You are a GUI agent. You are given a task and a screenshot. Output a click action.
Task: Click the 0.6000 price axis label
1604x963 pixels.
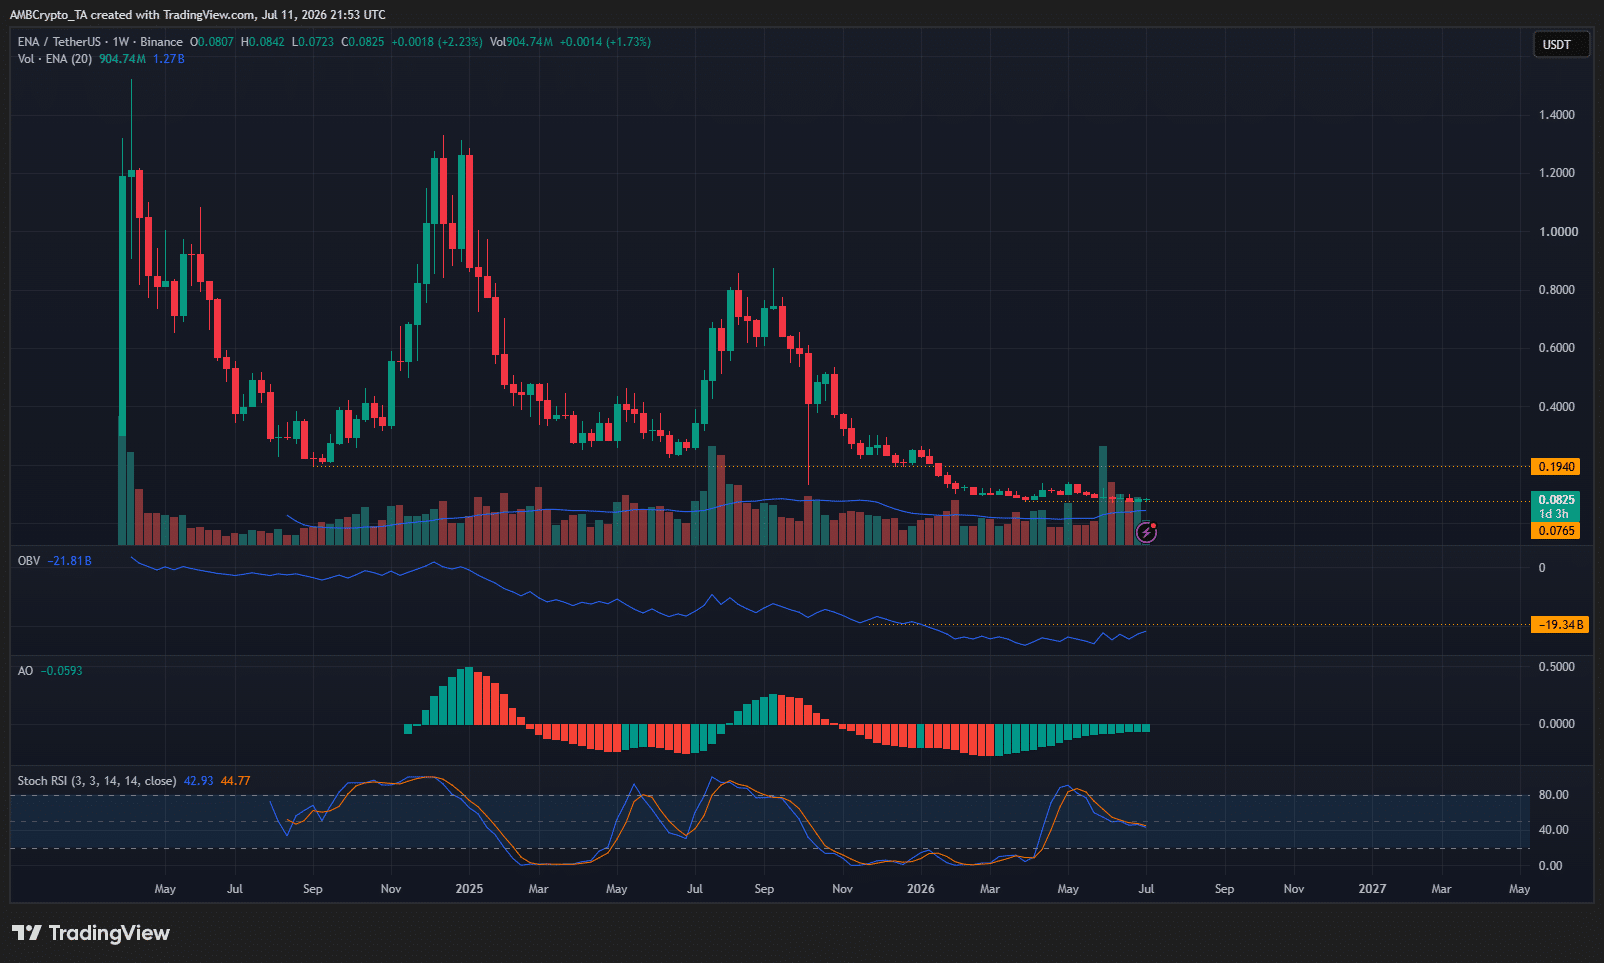coord(1557,348)
